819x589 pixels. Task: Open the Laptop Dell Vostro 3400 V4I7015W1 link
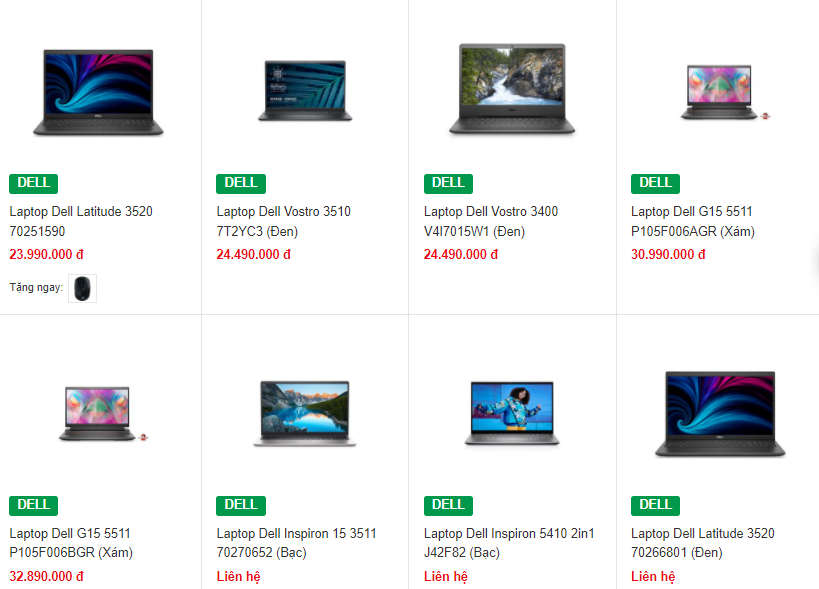[491, 221]
